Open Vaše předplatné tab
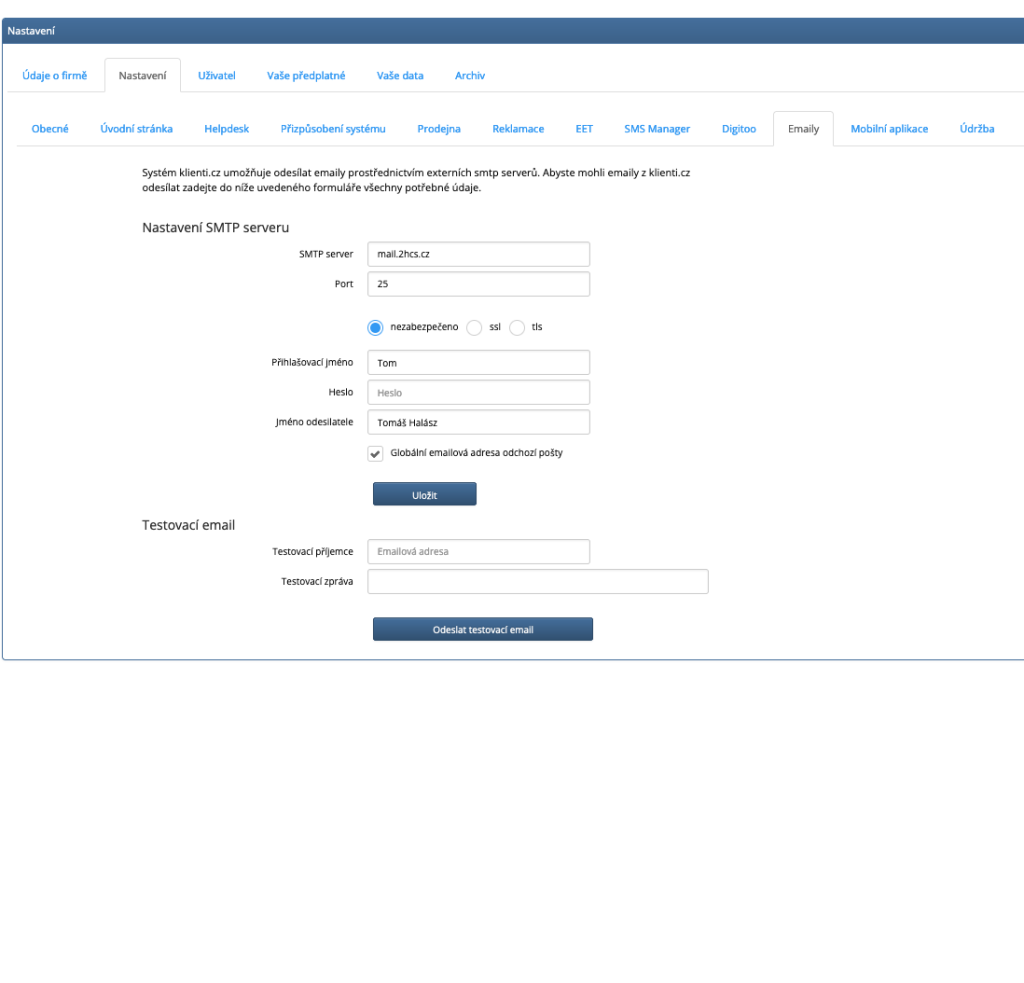Screen dimensions: 1024x983 tap(306, 76)
